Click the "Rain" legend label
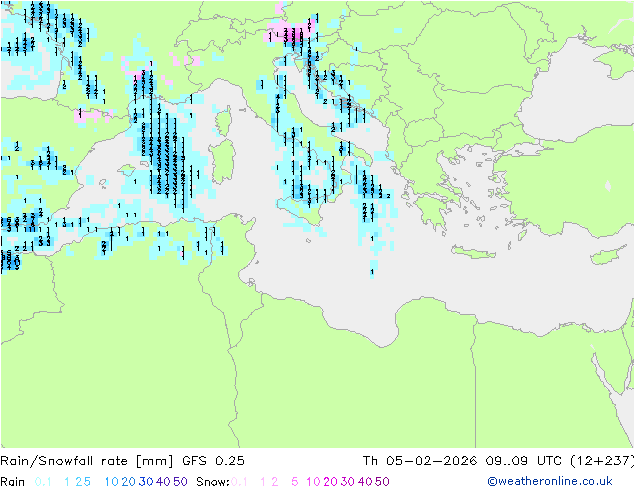The height and width of the screenshot is (490, 634). coord(13,482)
